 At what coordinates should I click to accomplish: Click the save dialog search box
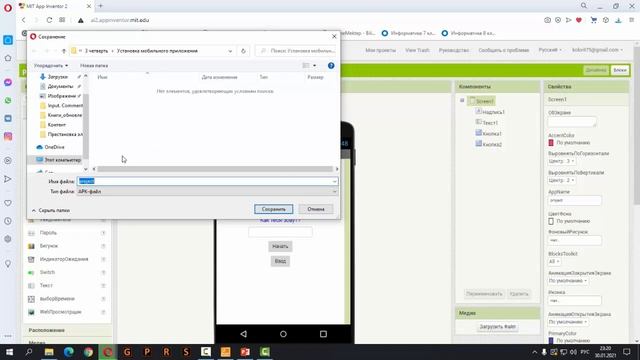[296, 51]
